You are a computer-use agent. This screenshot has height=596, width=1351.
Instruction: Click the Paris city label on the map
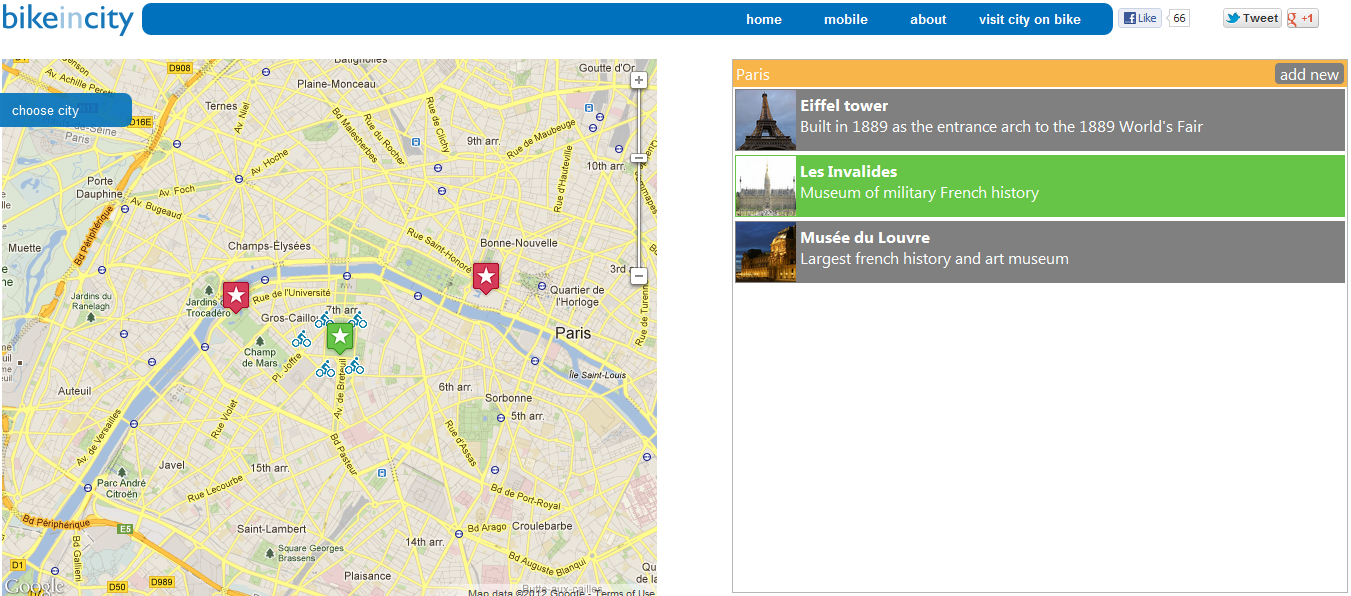pos(573,333)
